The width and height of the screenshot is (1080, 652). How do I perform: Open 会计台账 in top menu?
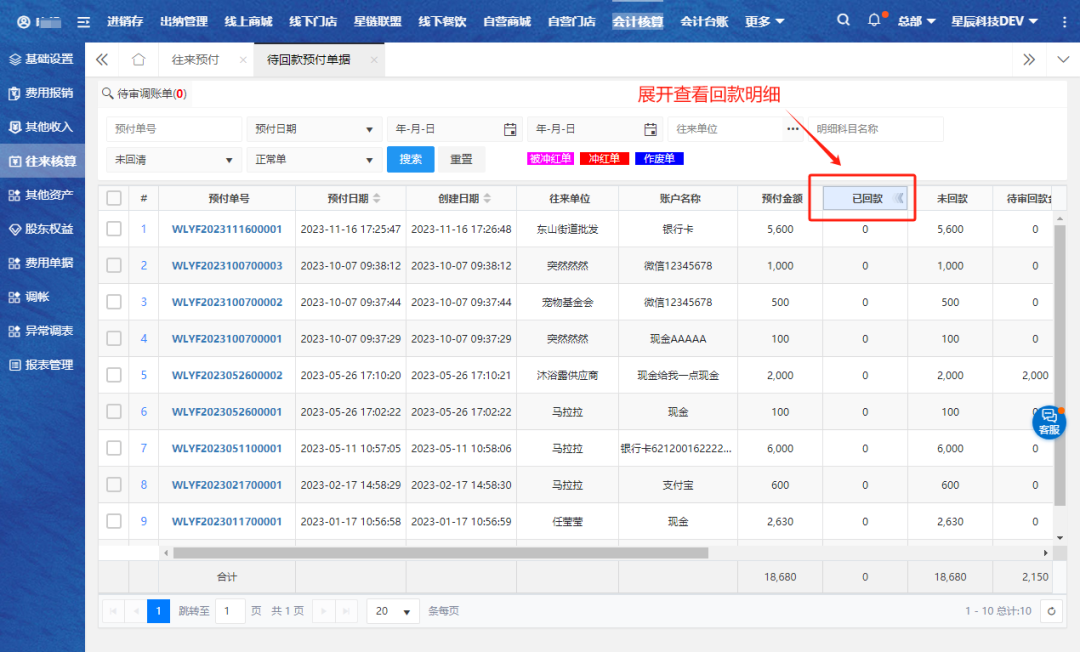click(x=704, y=21)
